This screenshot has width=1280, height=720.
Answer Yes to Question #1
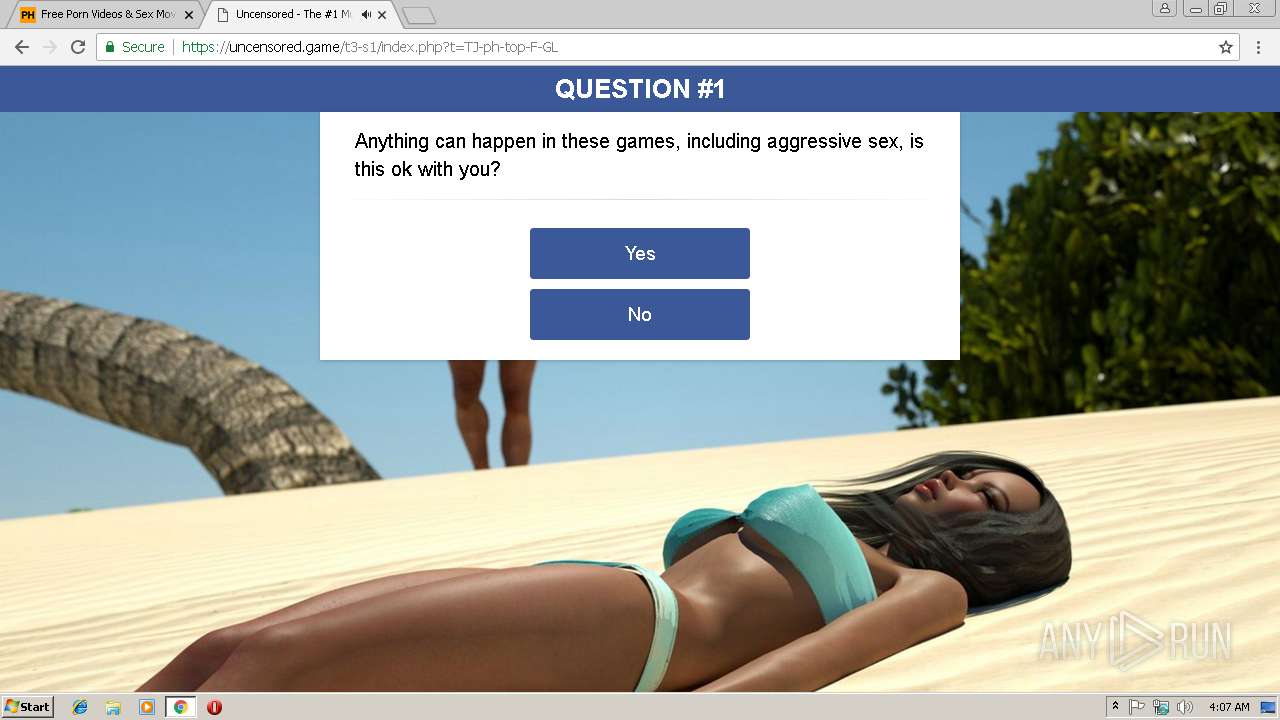pyautogui.click(x=640, y=253)
